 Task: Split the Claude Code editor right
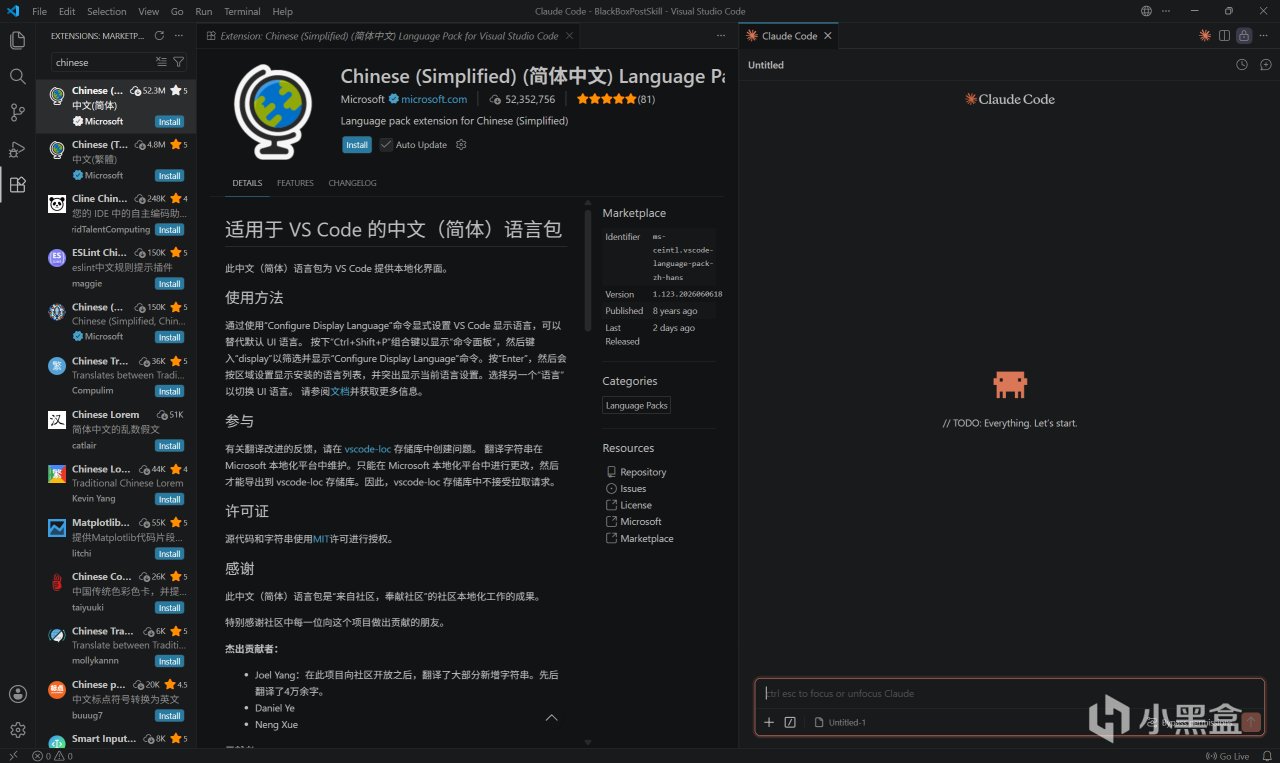pyautogui.click(x=1224, y=35)
